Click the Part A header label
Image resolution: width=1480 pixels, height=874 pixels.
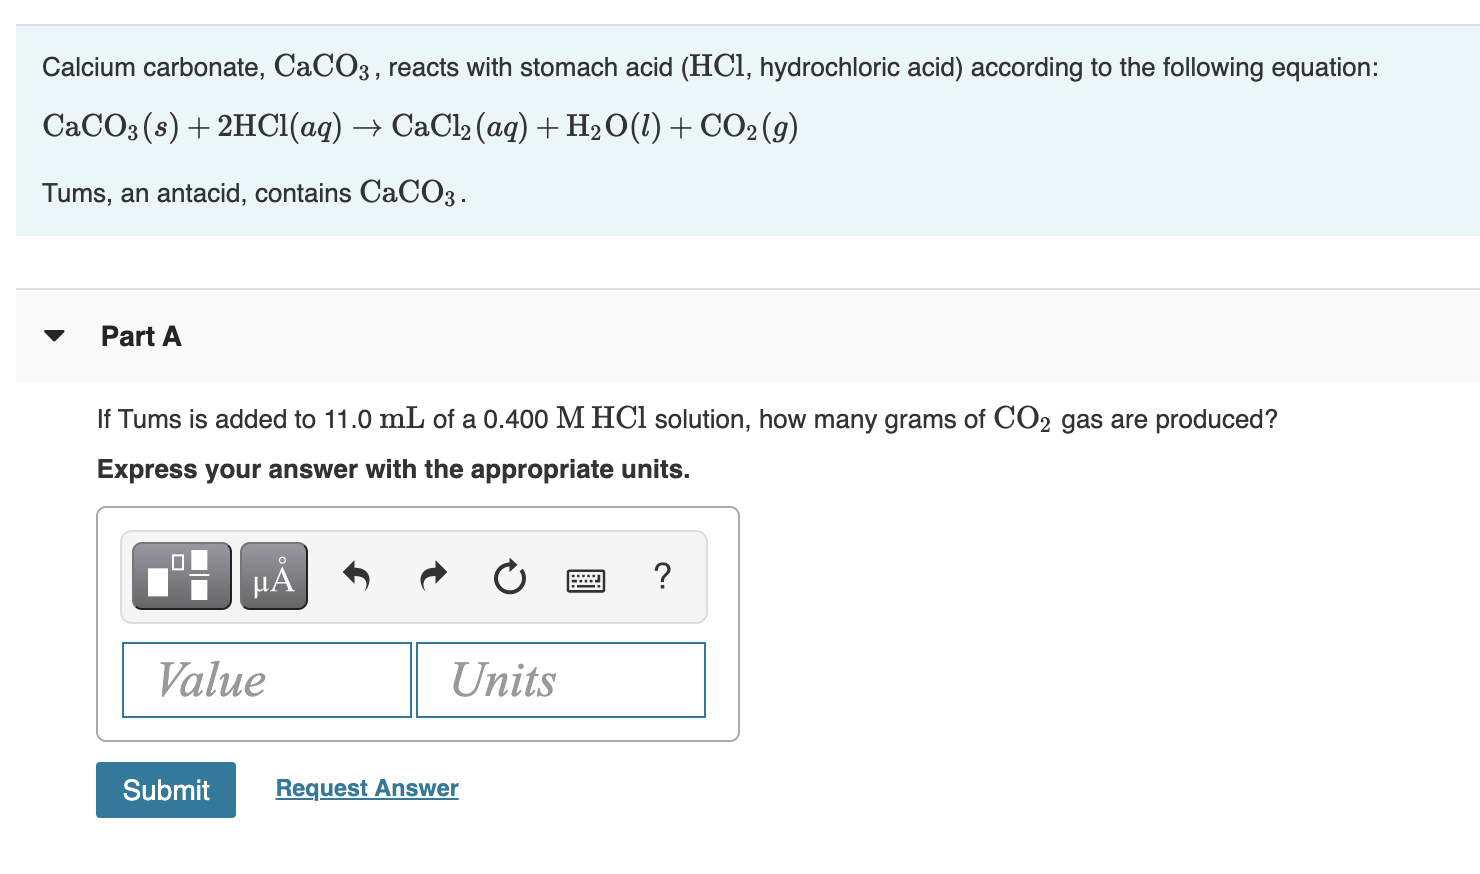(141, 336)
